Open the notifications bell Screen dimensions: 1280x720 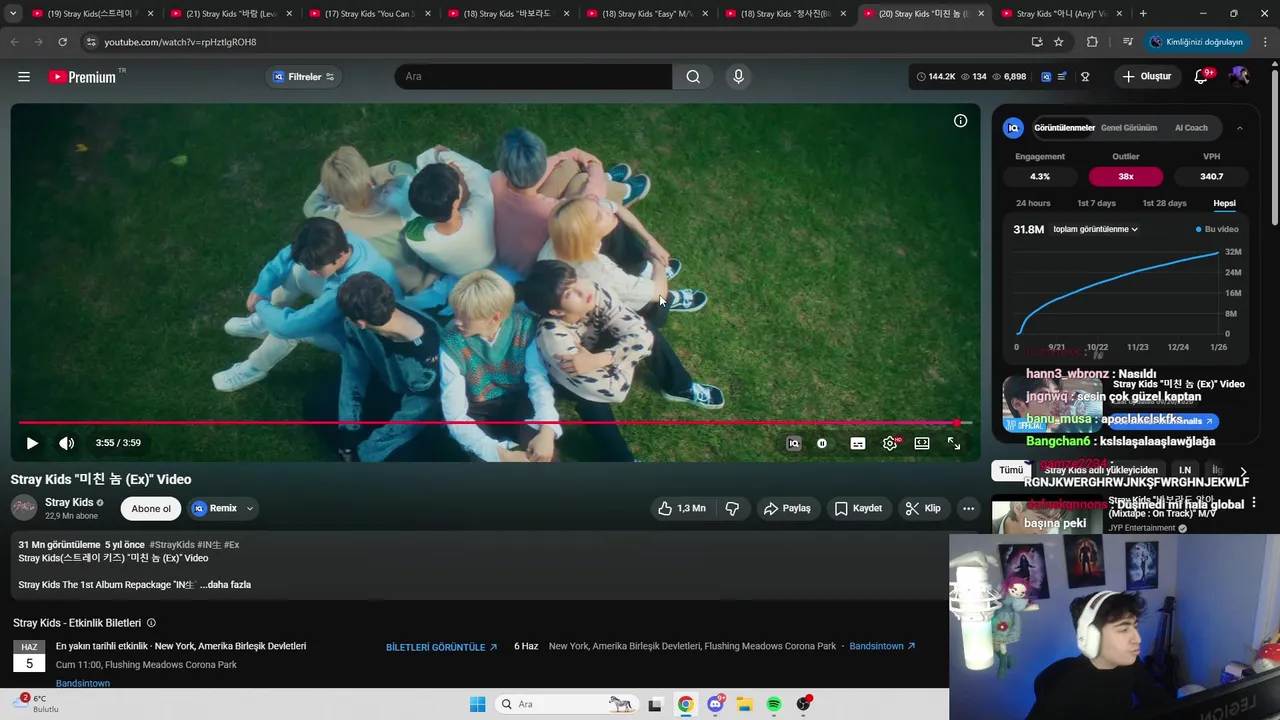pyautogui.click(x=1201, y=77)
